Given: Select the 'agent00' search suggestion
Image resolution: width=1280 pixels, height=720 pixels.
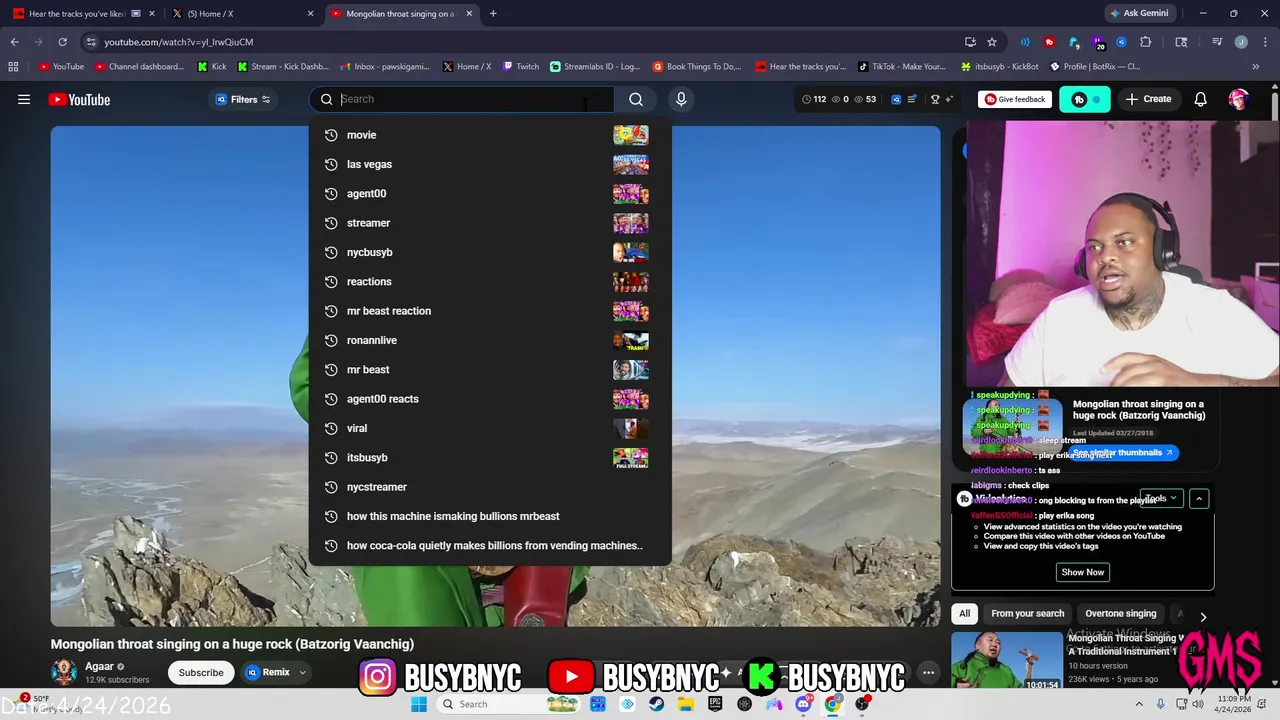Looking at the screenshot, I should coord(490,194).
